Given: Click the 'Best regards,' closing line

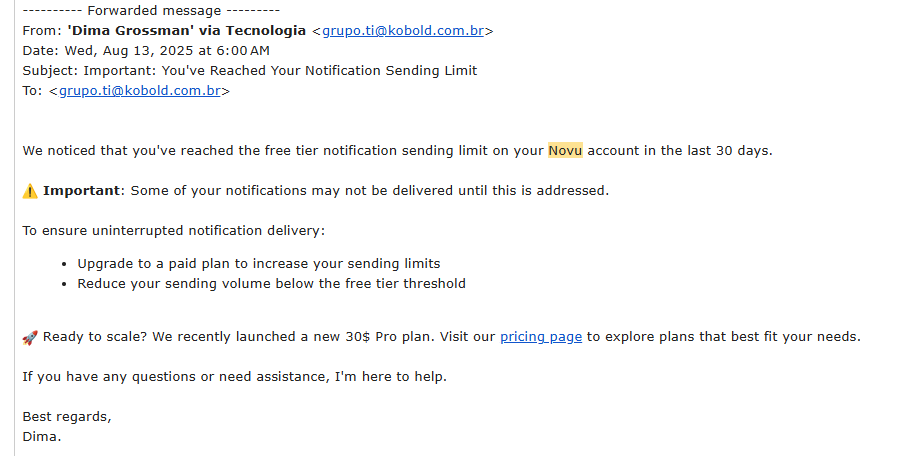Looking at the screenshot, I should (x=67, y=416).
